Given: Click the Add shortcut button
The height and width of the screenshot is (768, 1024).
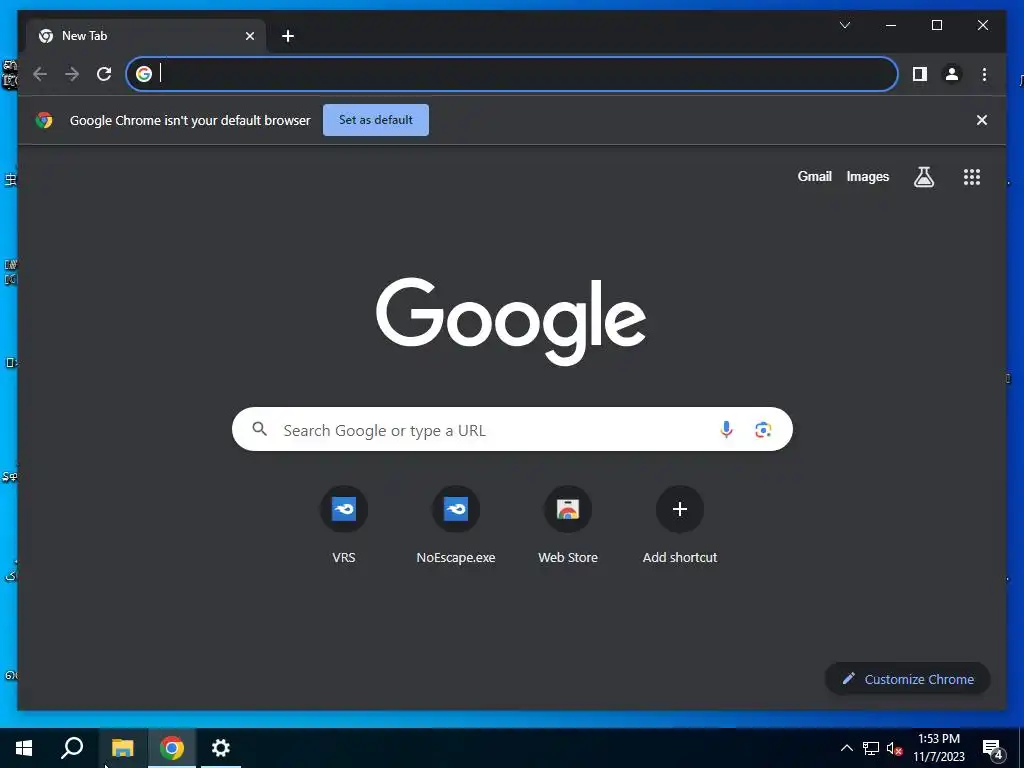Looking at the screenshot, I should [680, 525].
